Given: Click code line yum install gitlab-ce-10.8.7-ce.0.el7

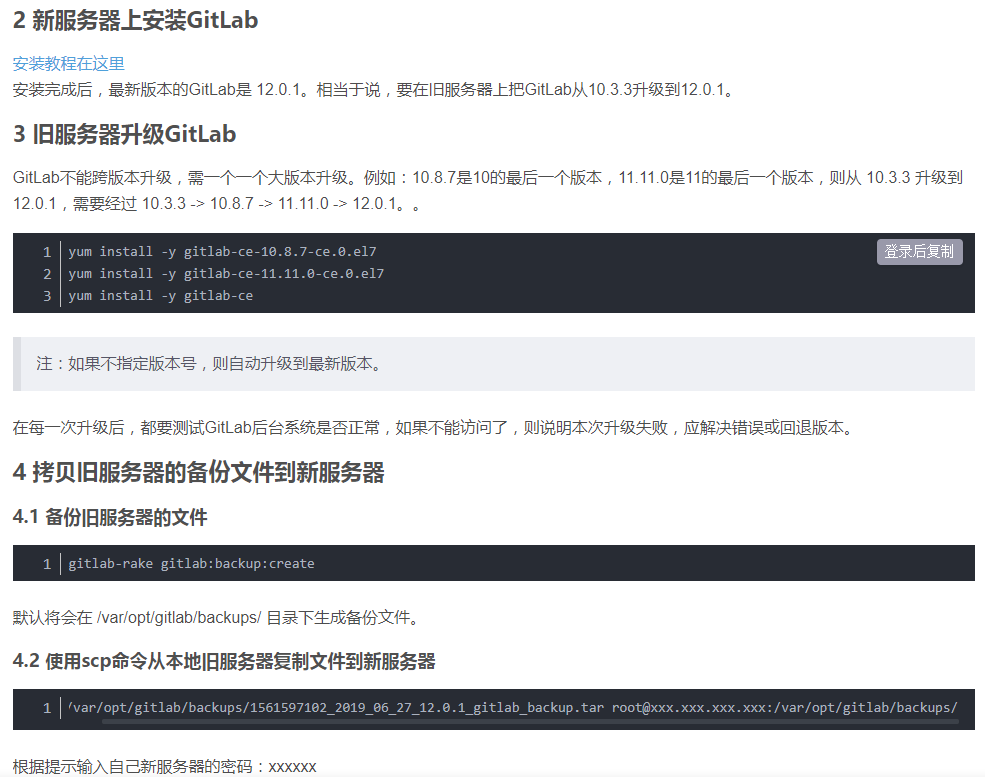Looking at the screenshot, I should click(222, 251).
